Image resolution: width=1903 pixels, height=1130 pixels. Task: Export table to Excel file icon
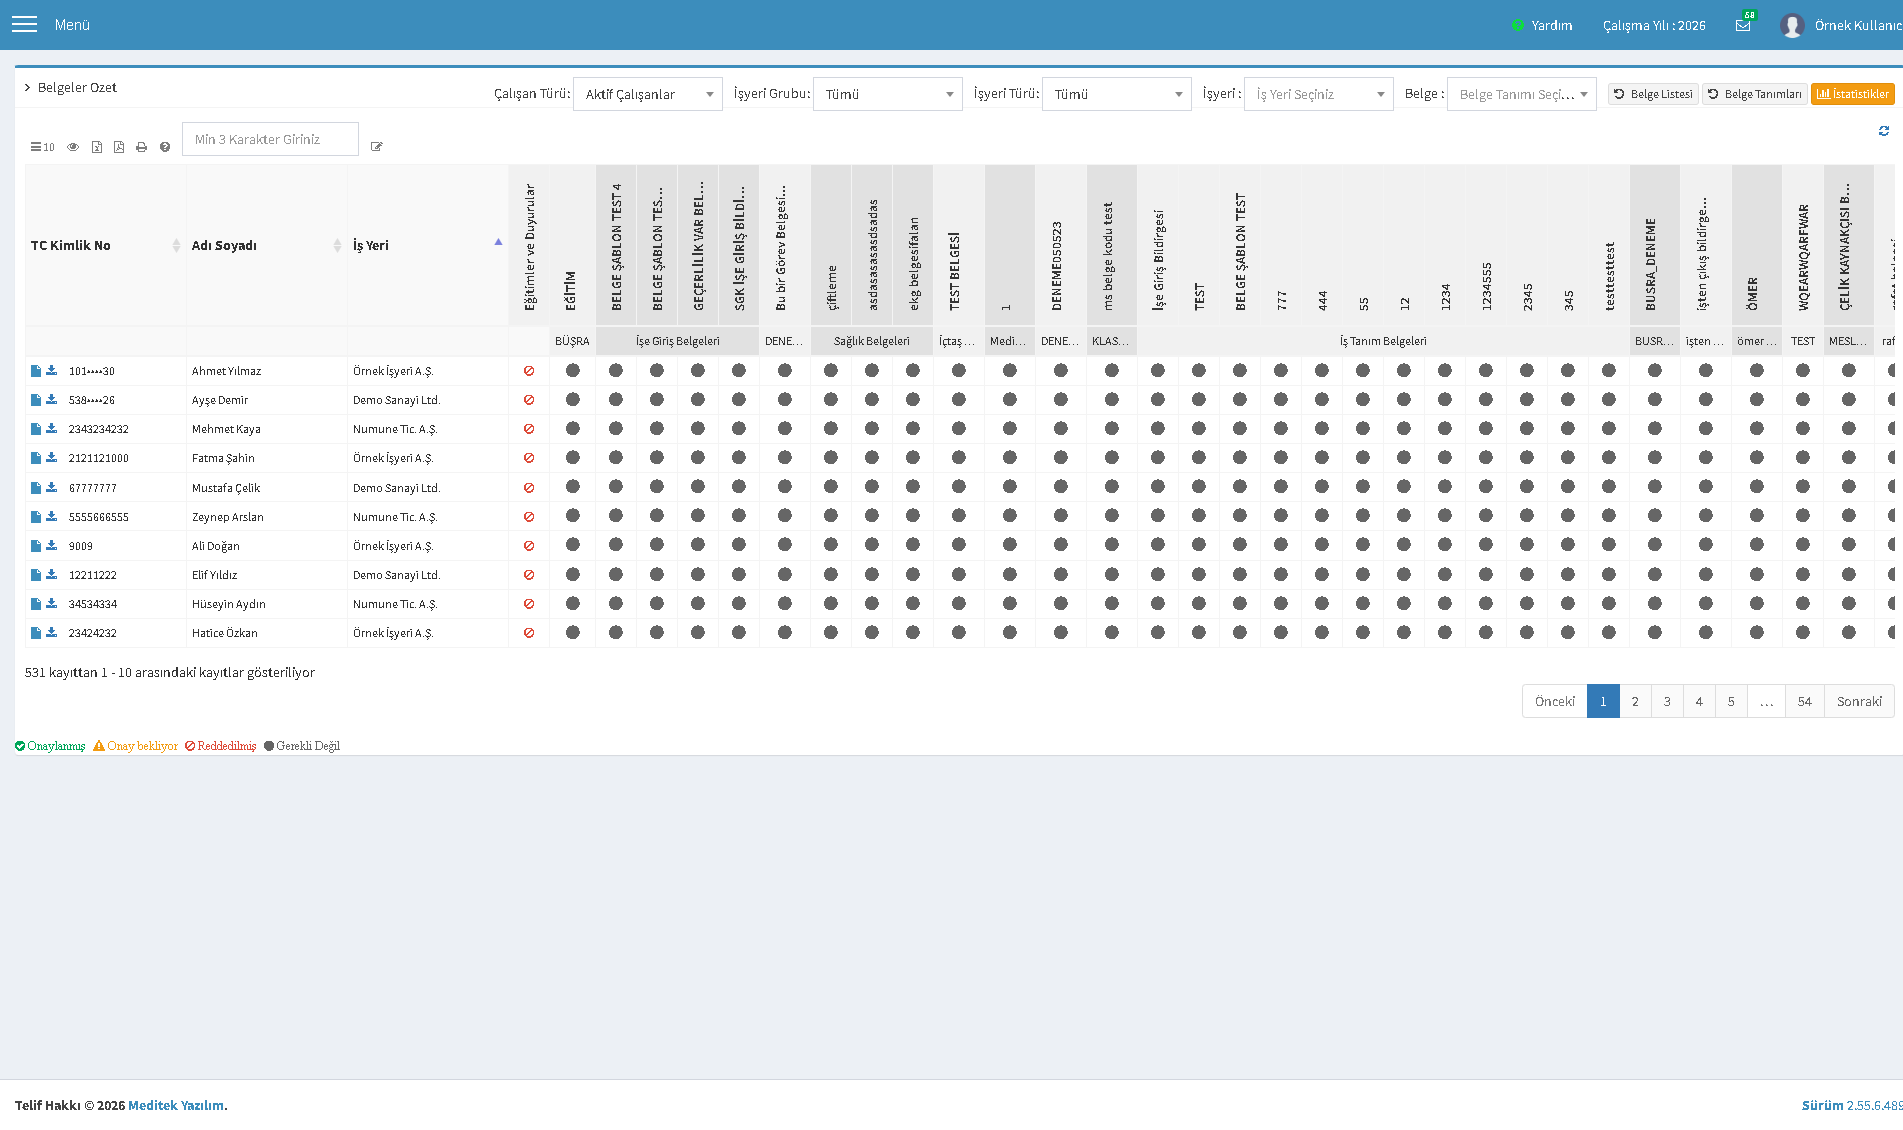[97, 147]
